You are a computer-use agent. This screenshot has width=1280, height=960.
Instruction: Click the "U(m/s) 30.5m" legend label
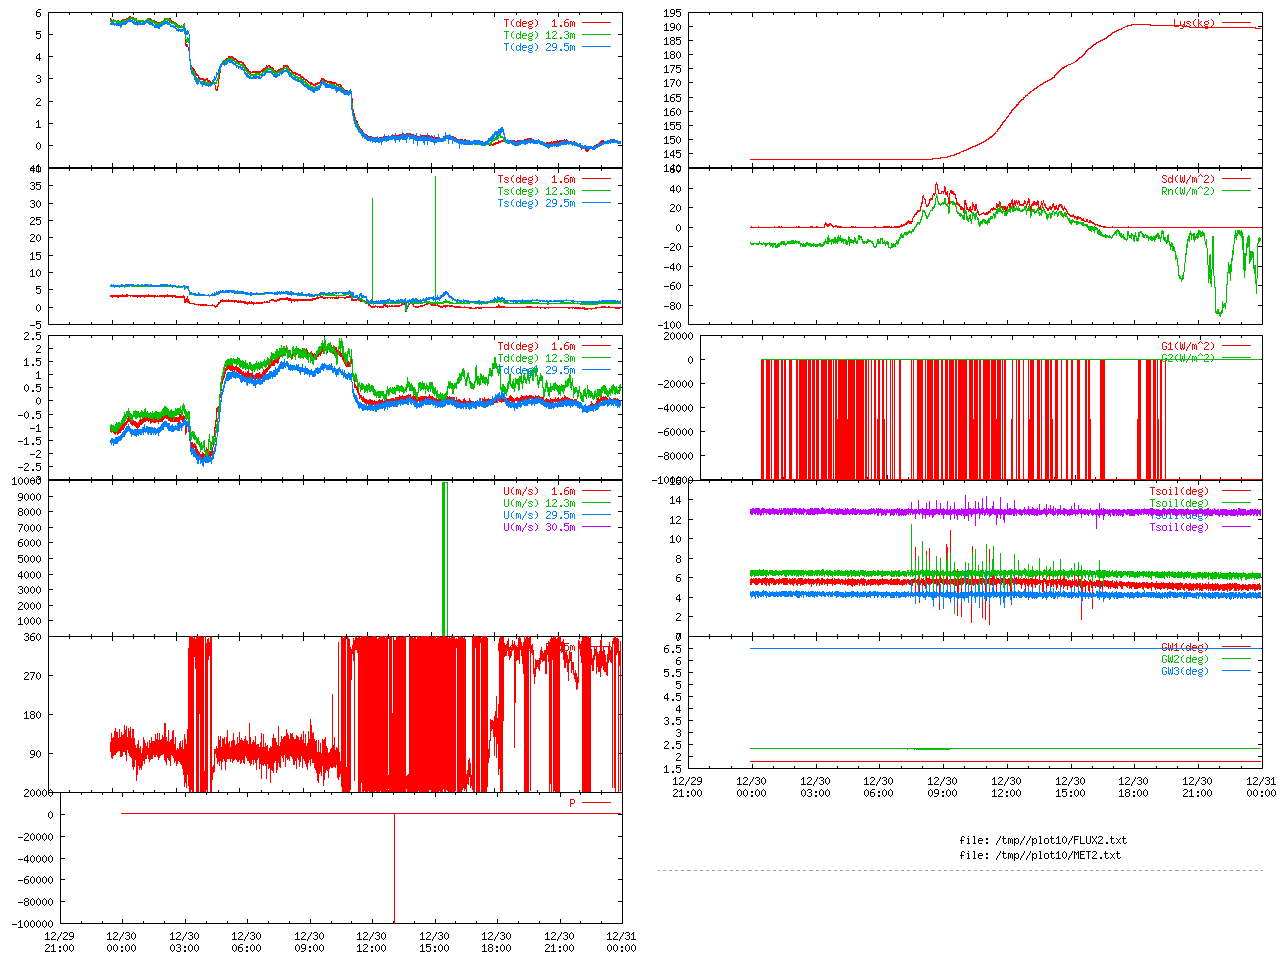pyautogui.click(x=539, y=528)
